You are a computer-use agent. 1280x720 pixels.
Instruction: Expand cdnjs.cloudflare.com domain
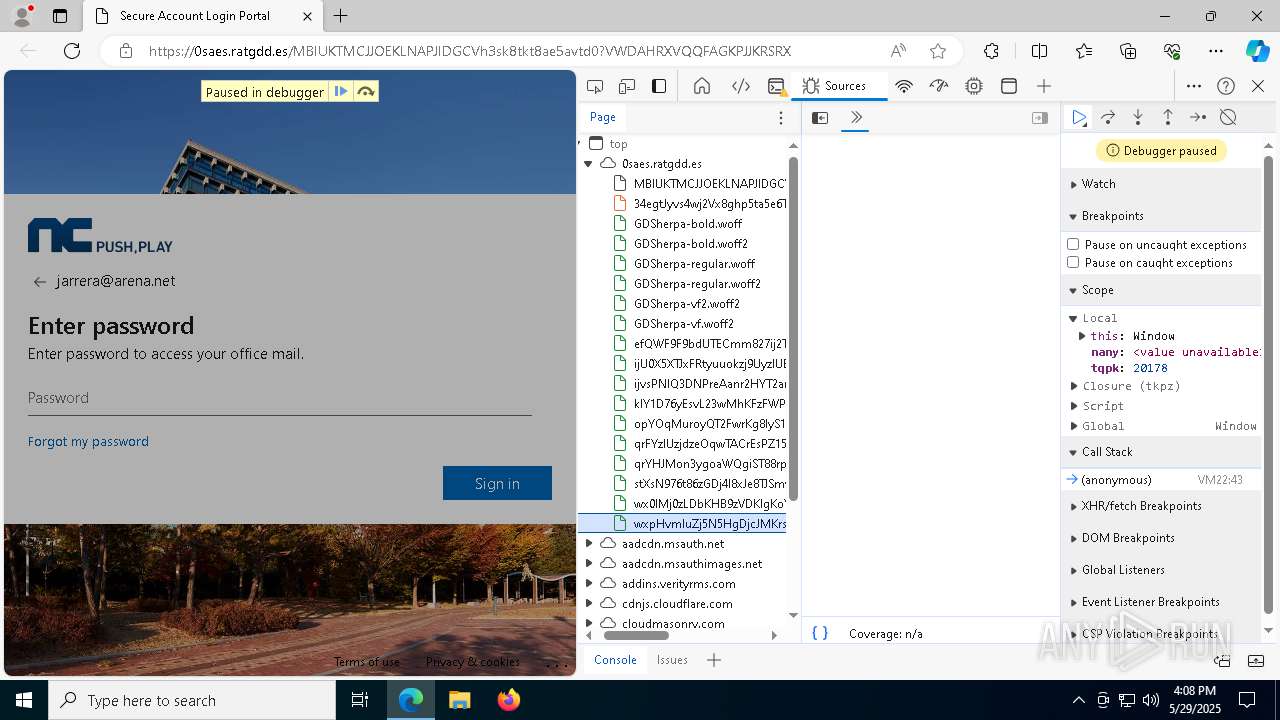(589, 603)
